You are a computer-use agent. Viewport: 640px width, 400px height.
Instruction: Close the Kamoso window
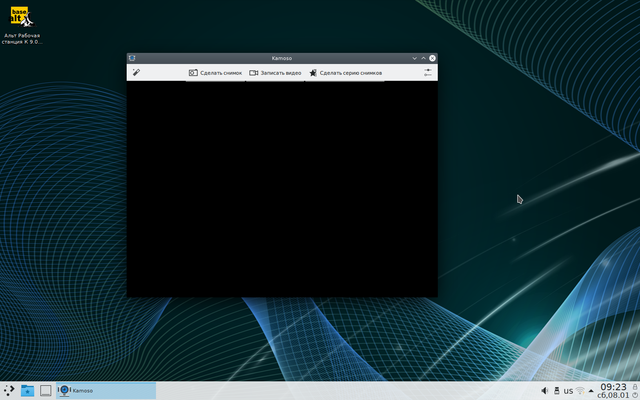[432, 58]
